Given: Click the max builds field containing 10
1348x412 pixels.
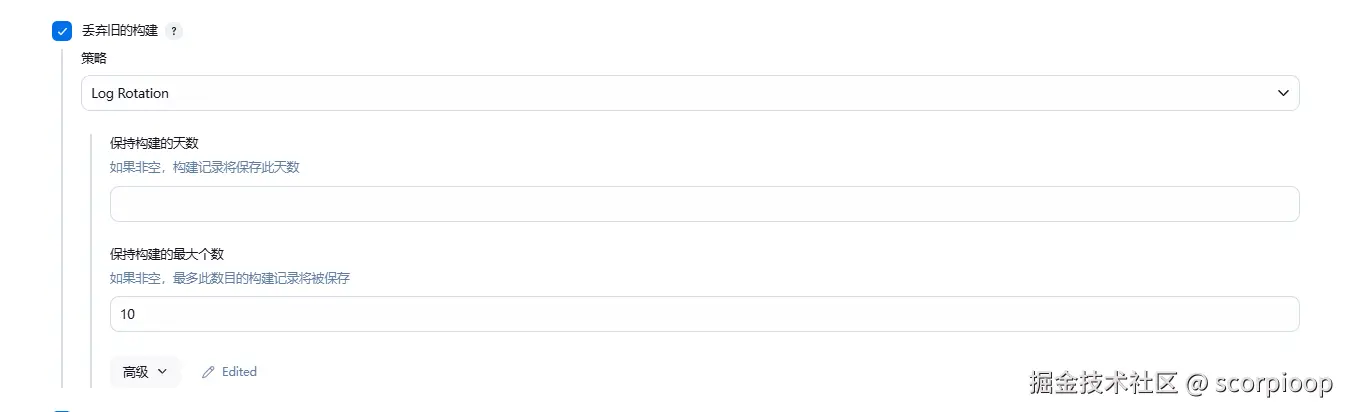Looking at the screenshot, I should (704, 314).
